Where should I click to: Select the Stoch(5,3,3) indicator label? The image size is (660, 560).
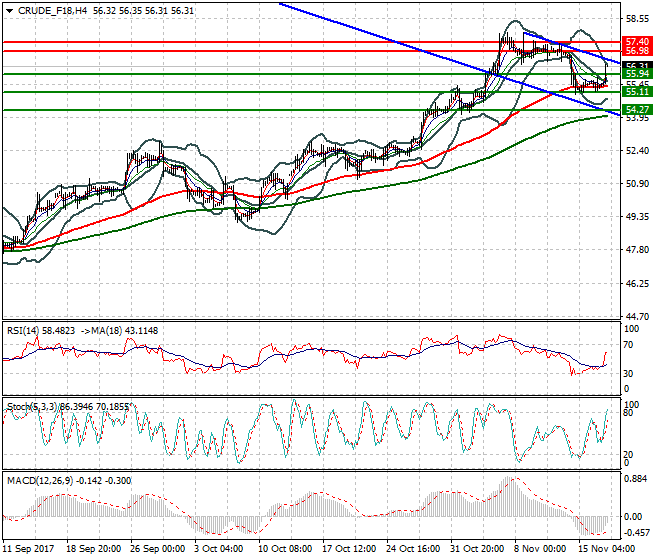pyautogui.click(x=33, y=407)
